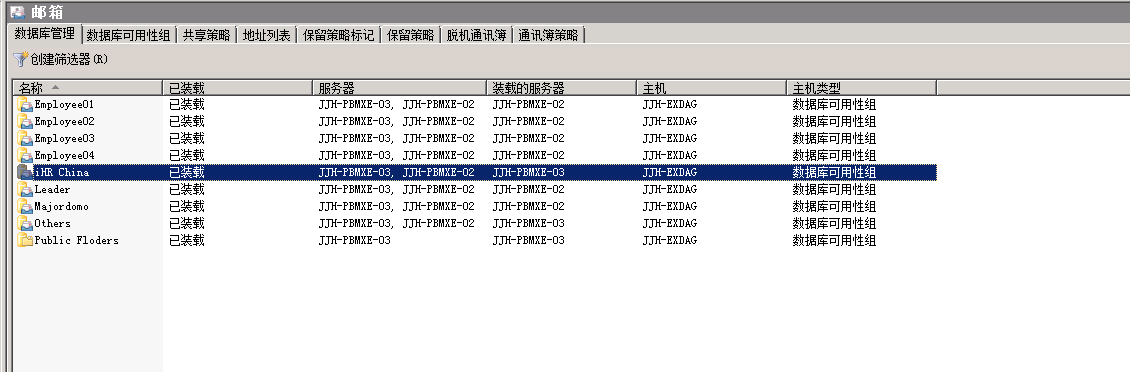Click the Public Floders folder icon

pyautogui.click(x=25, y=240)
